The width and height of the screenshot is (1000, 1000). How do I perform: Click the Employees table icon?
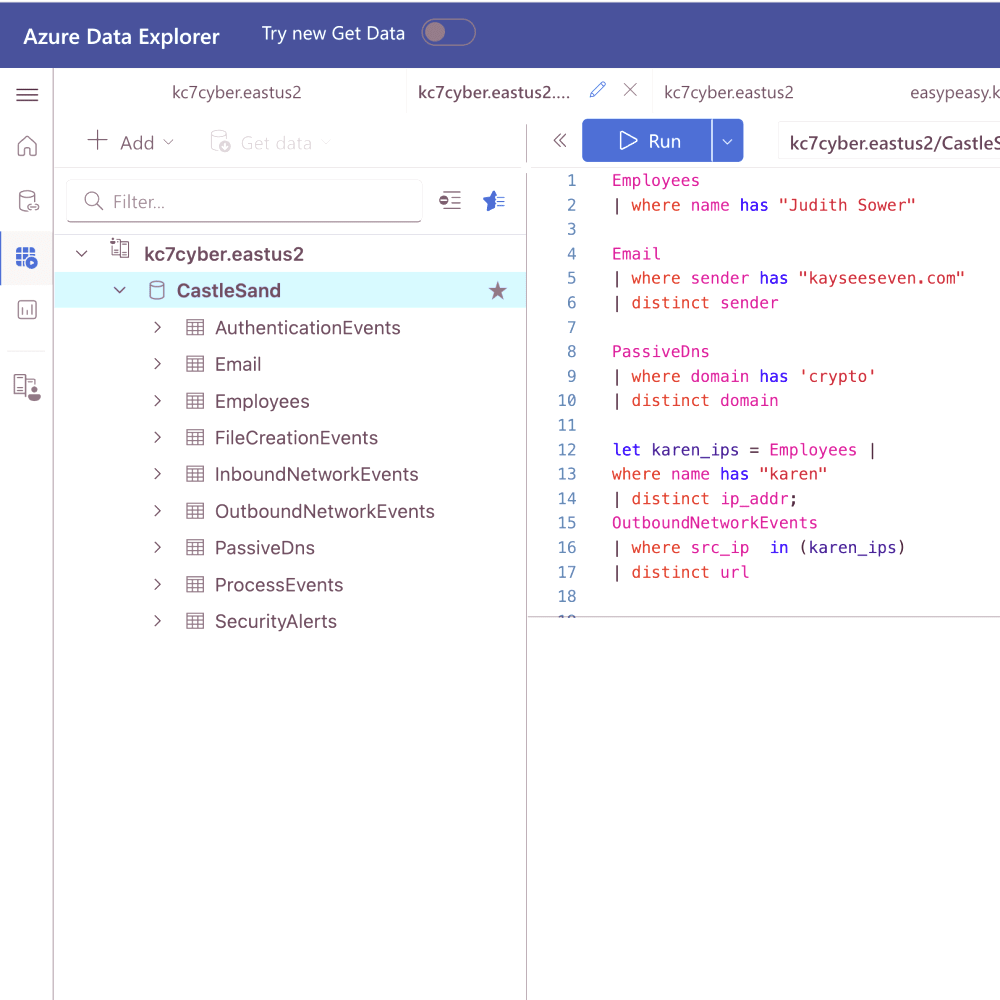pos(195,401)
